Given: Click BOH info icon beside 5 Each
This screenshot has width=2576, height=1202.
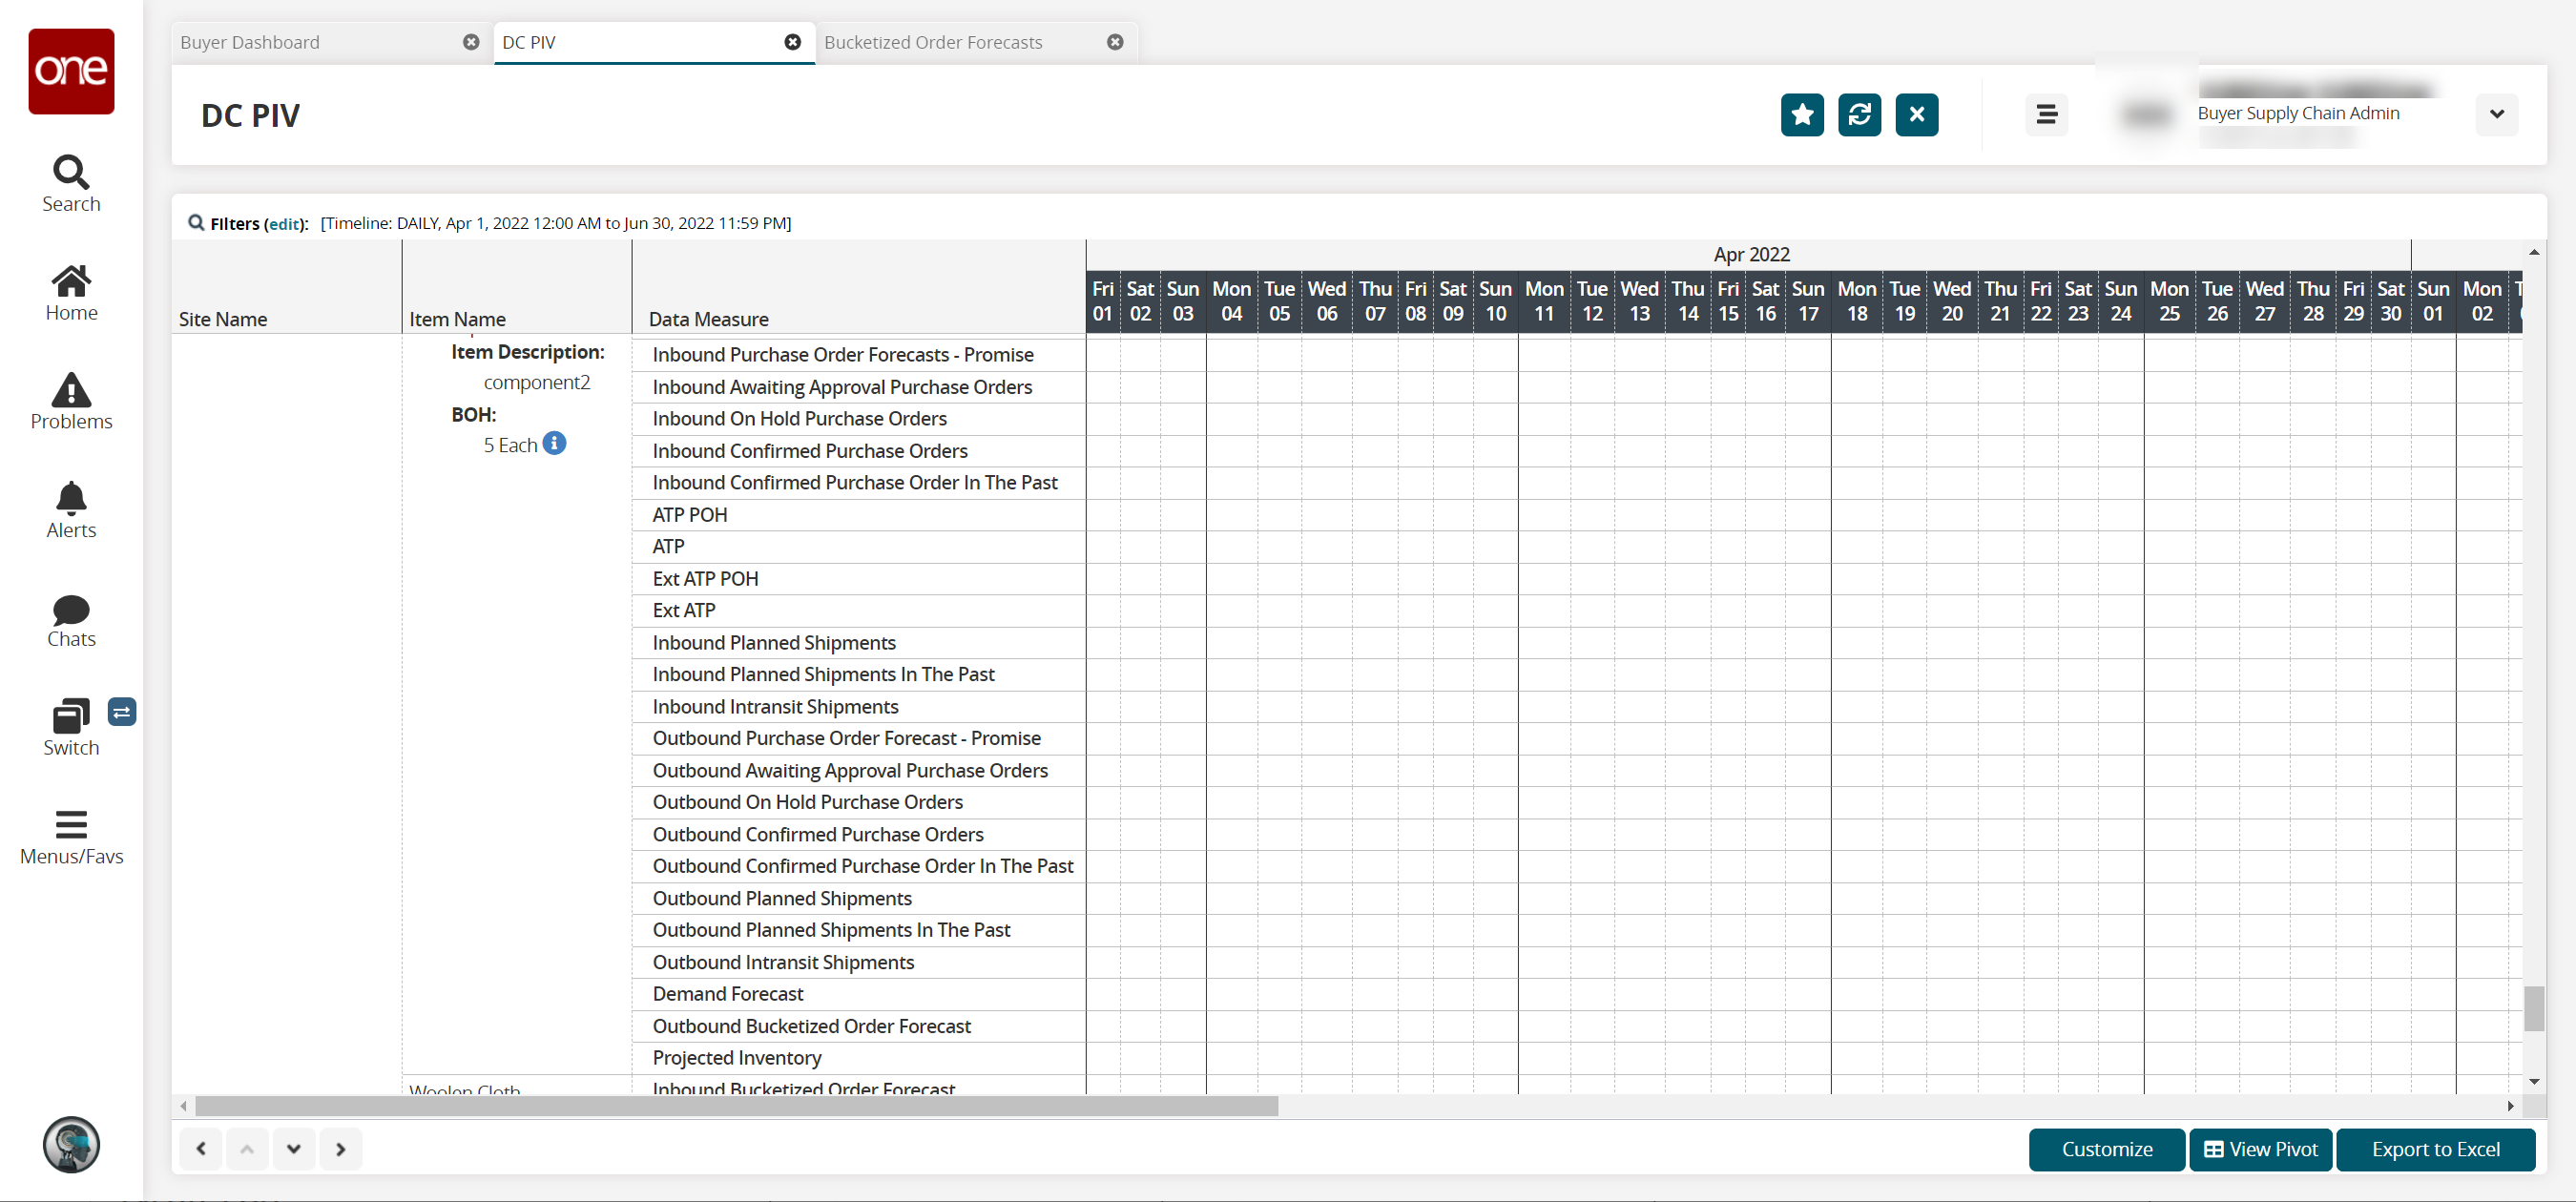Looking at the screenshot, I should coord(554,443).
